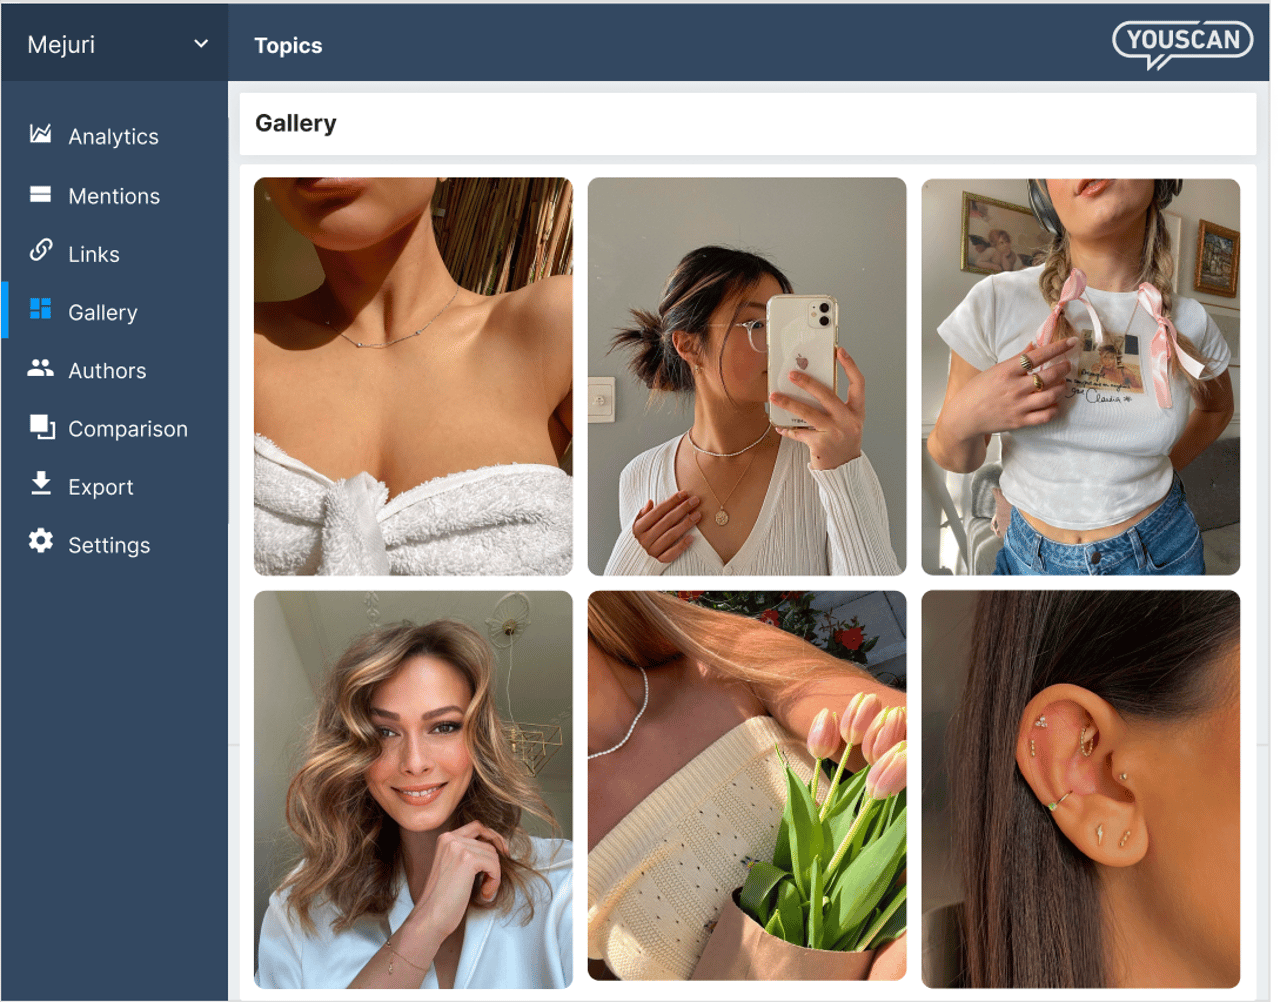Click the Export download icon
1280x1002 pixels.
[x=40, y=484]
